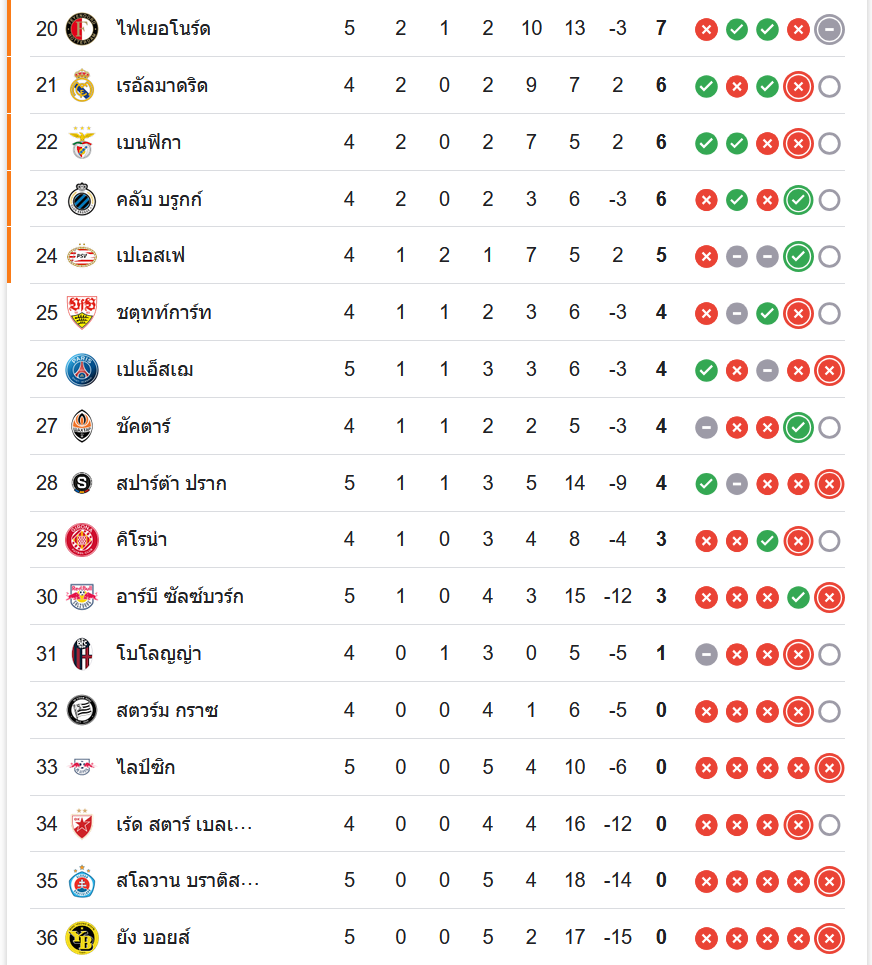This screenshot has height=965, width=872.
Task: Click team name สปาร์ต้า ปราก
Action: click(171, 484)
